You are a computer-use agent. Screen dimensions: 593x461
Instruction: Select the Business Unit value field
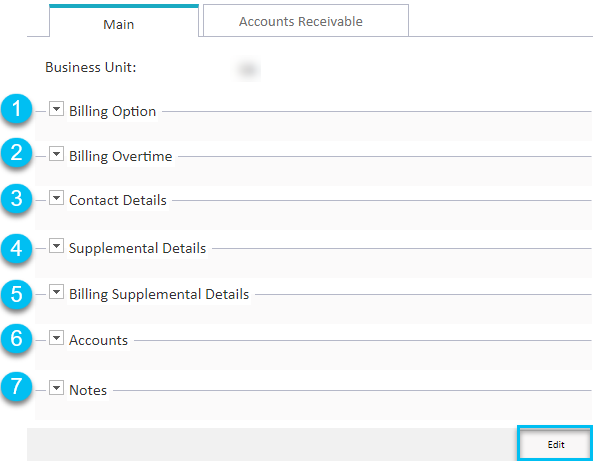tap(248, 70)
